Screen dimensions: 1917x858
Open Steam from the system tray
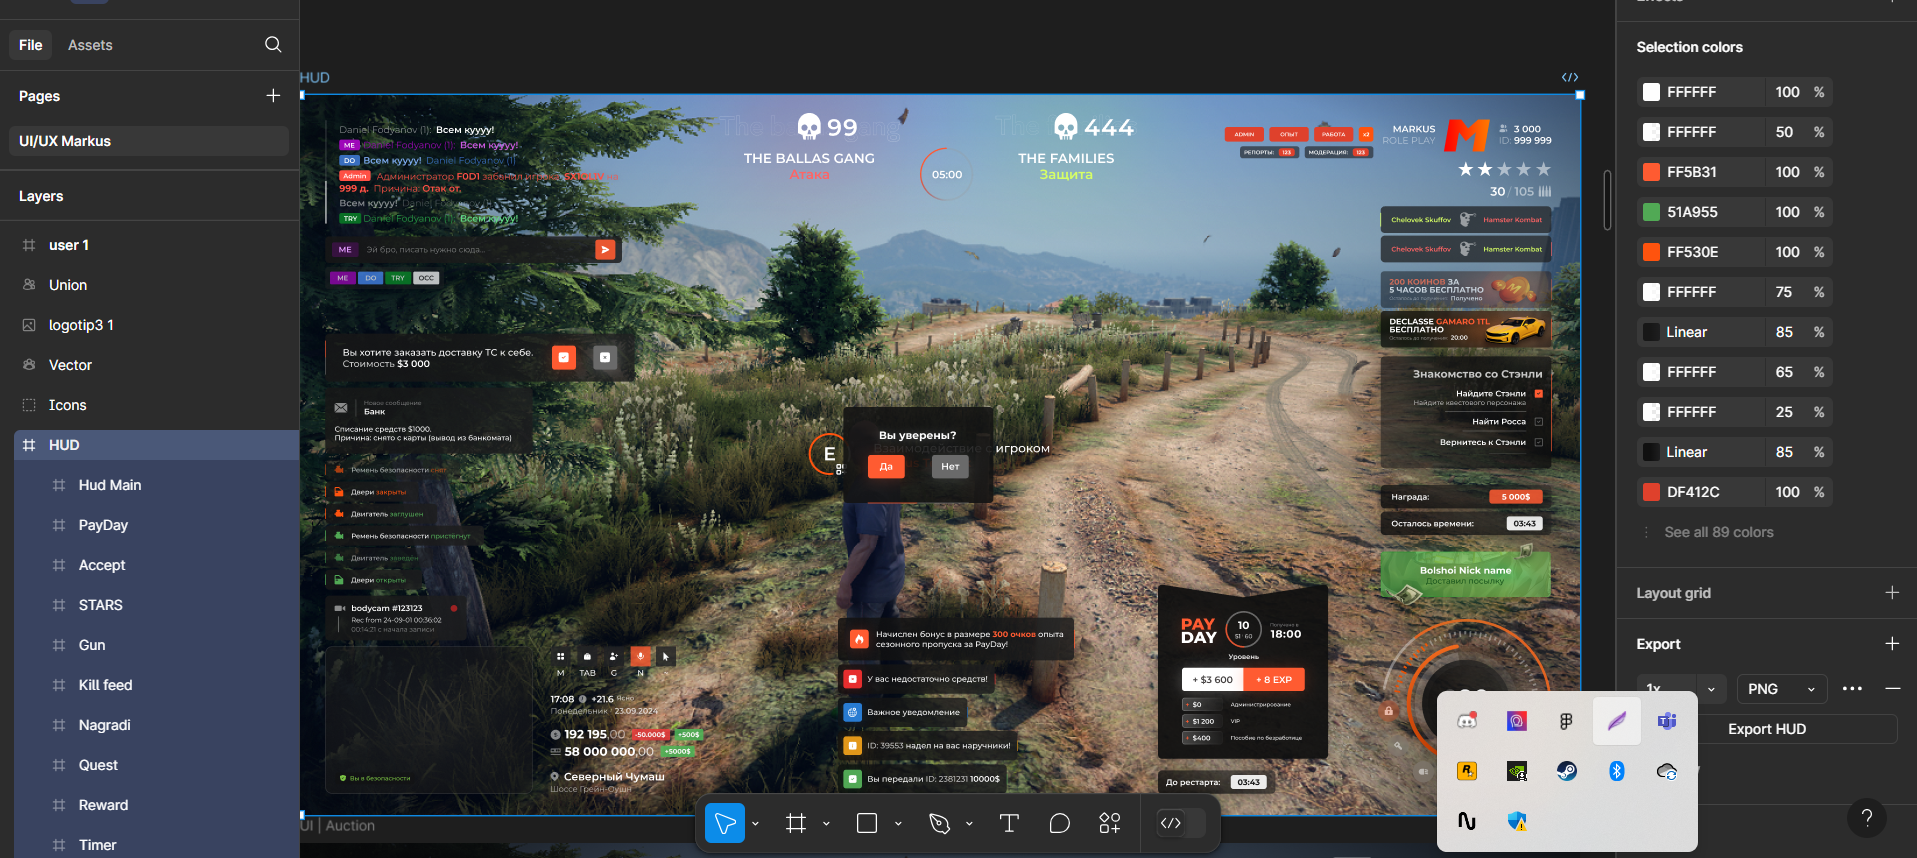coord(1567,771)
